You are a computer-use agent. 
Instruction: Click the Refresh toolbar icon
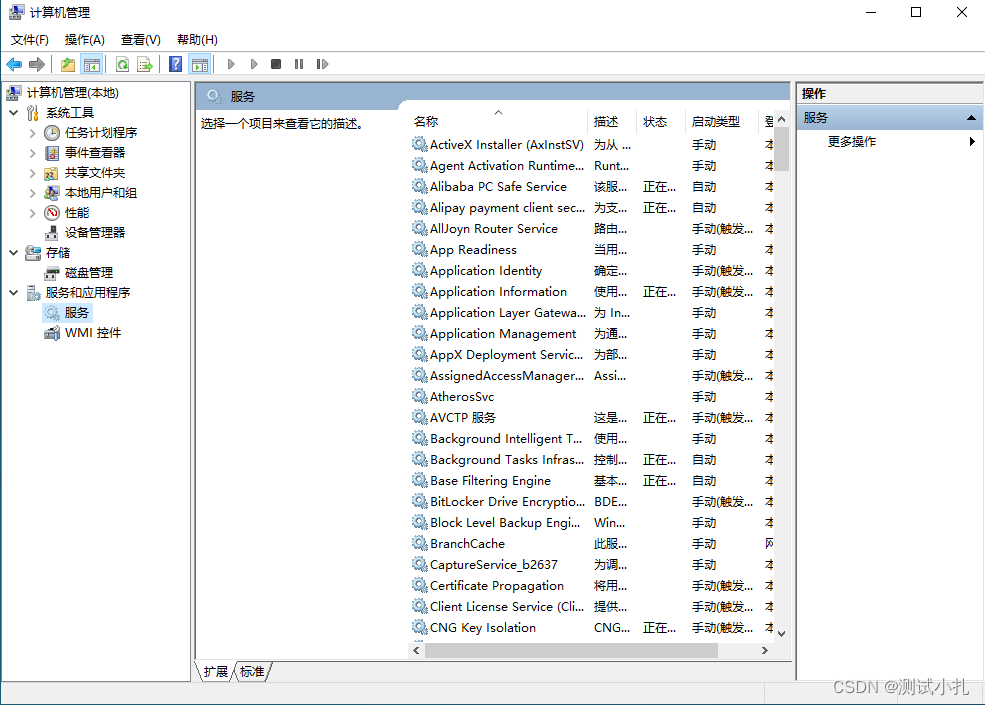122,64
